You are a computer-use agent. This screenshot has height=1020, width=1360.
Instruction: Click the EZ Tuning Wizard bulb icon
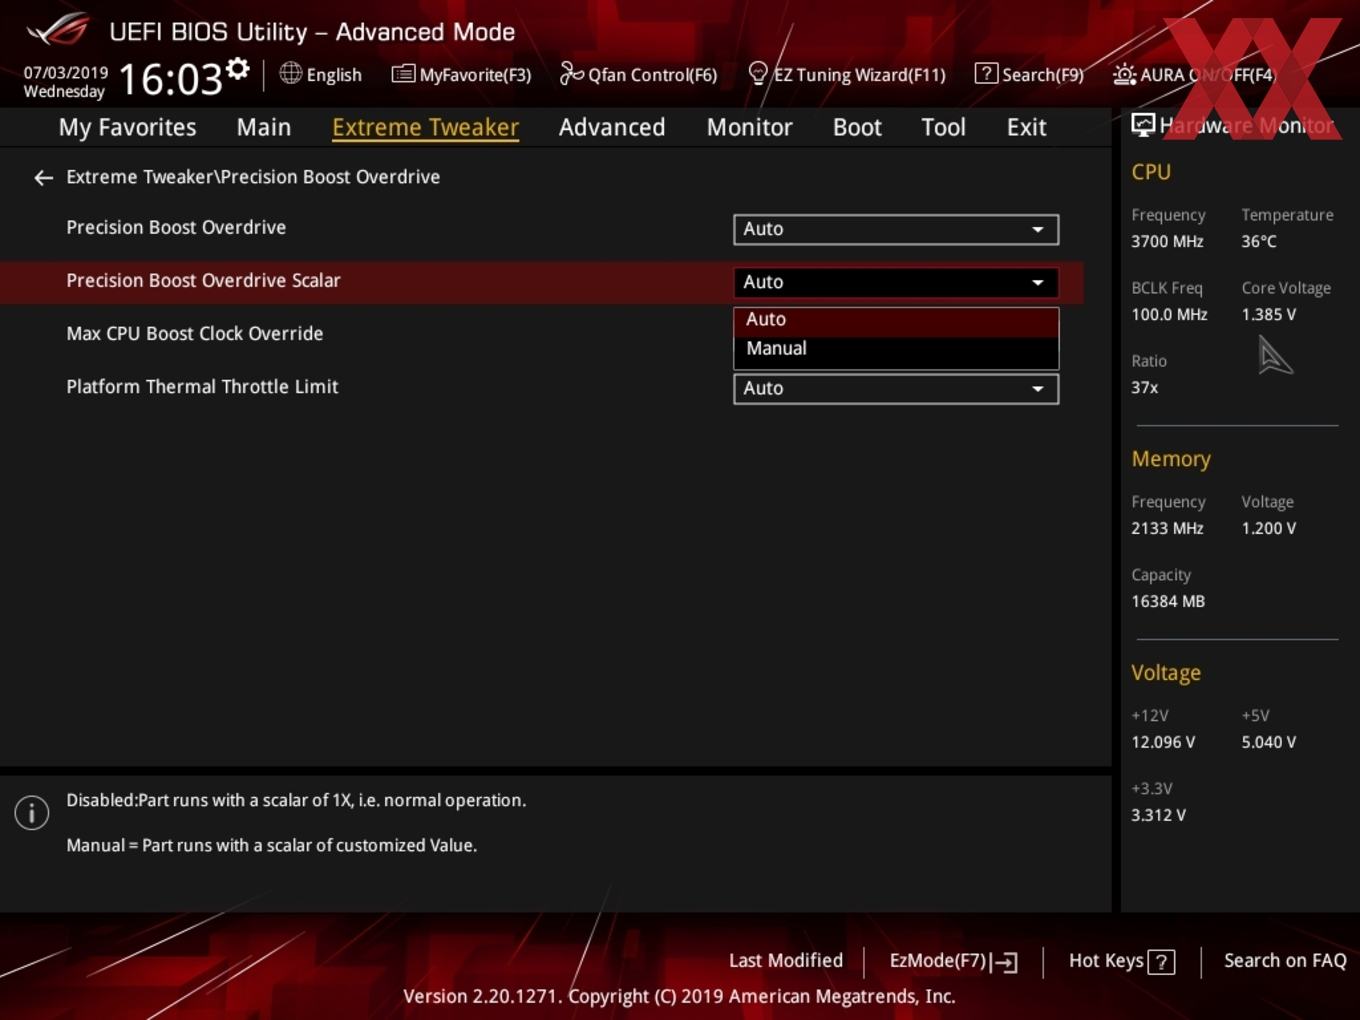coord(758,74)
